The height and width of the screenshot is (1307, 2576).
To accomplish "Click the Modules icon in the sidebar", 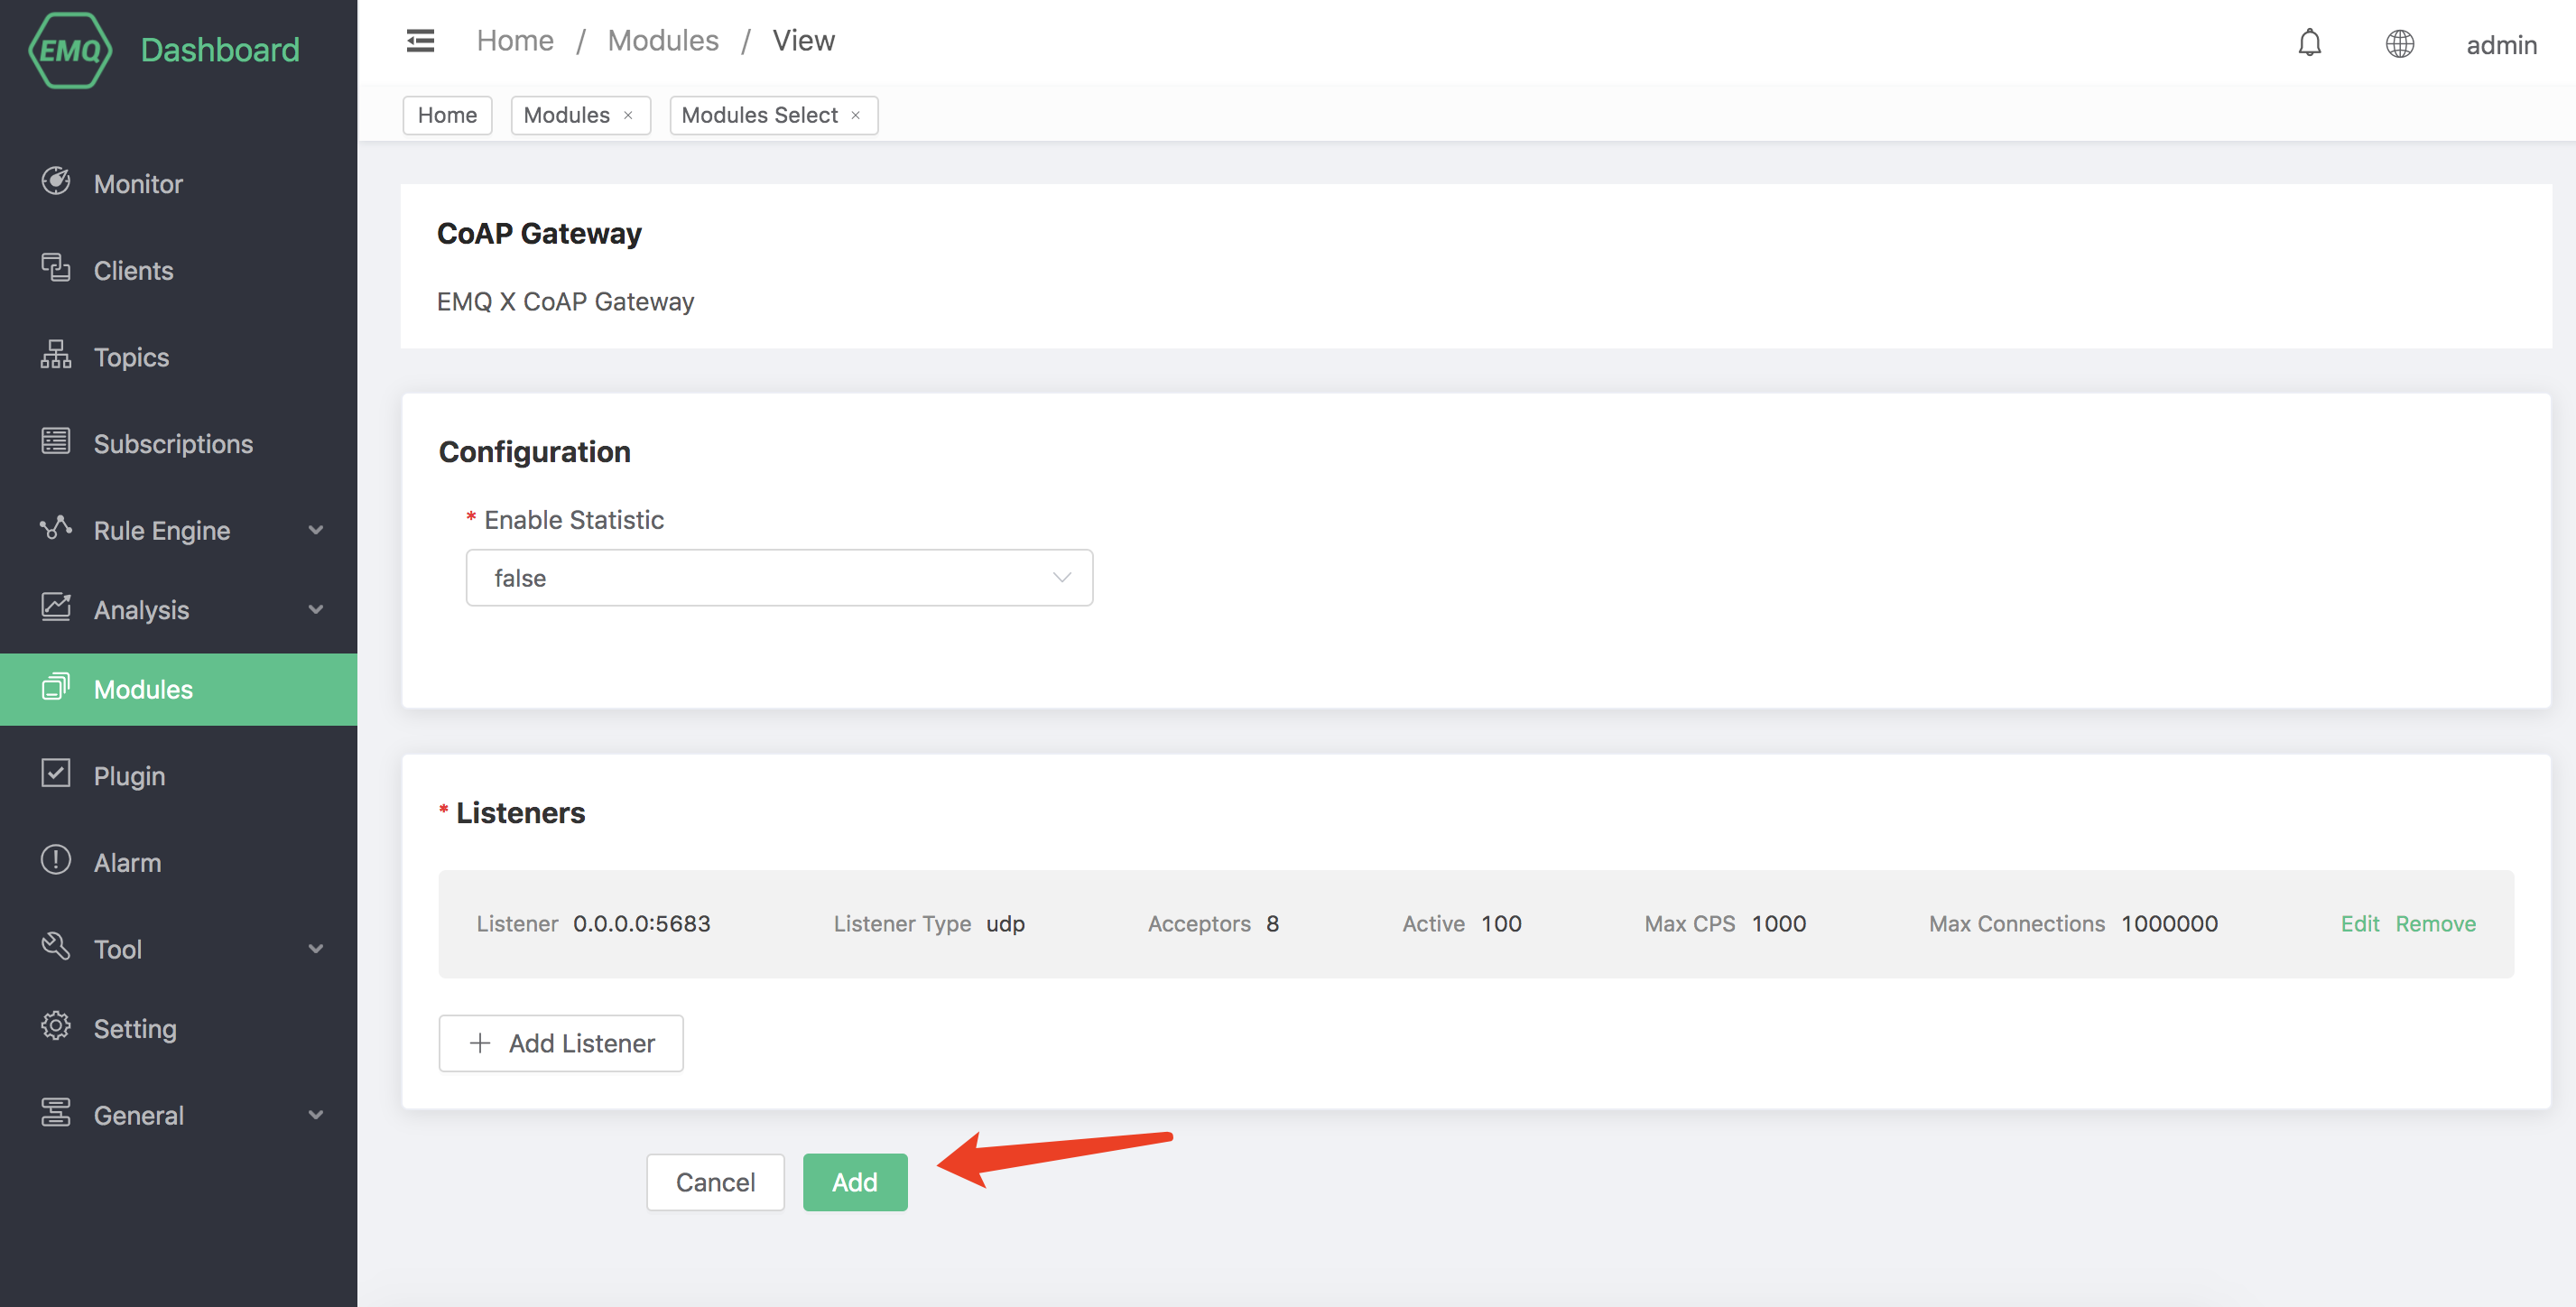I will point(56,687).
